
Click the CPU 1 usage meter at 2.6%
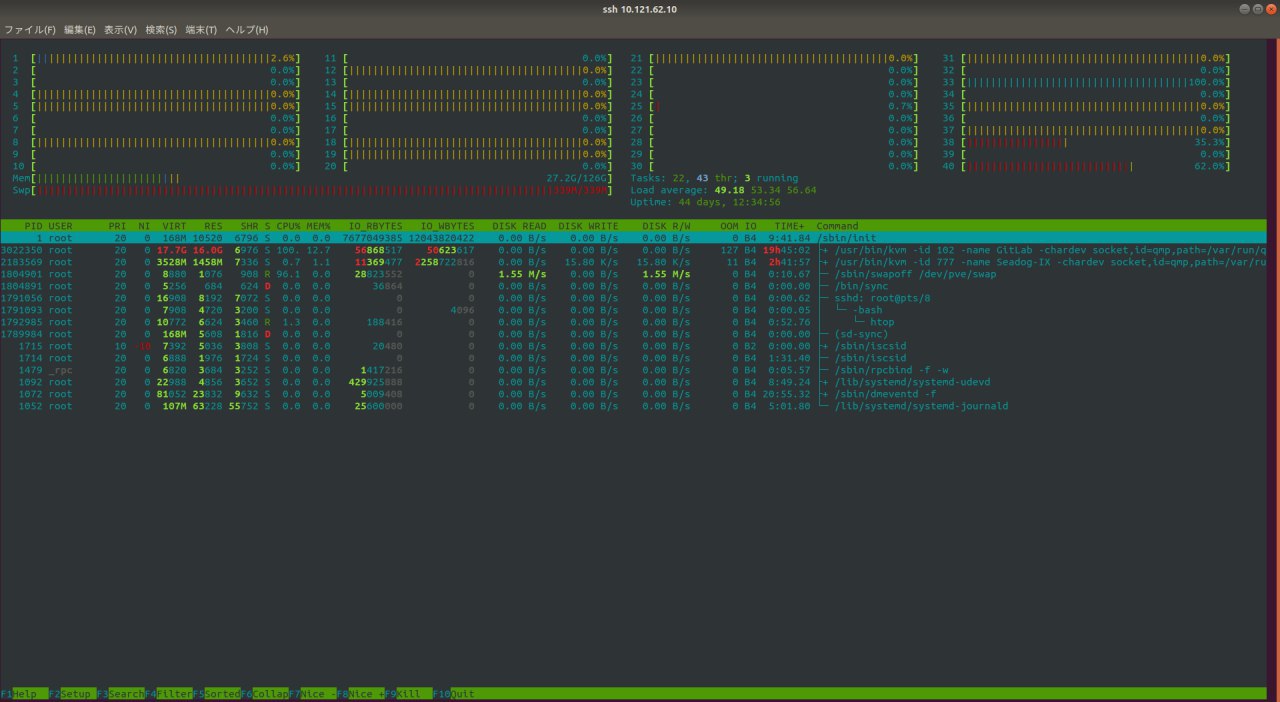156,58
